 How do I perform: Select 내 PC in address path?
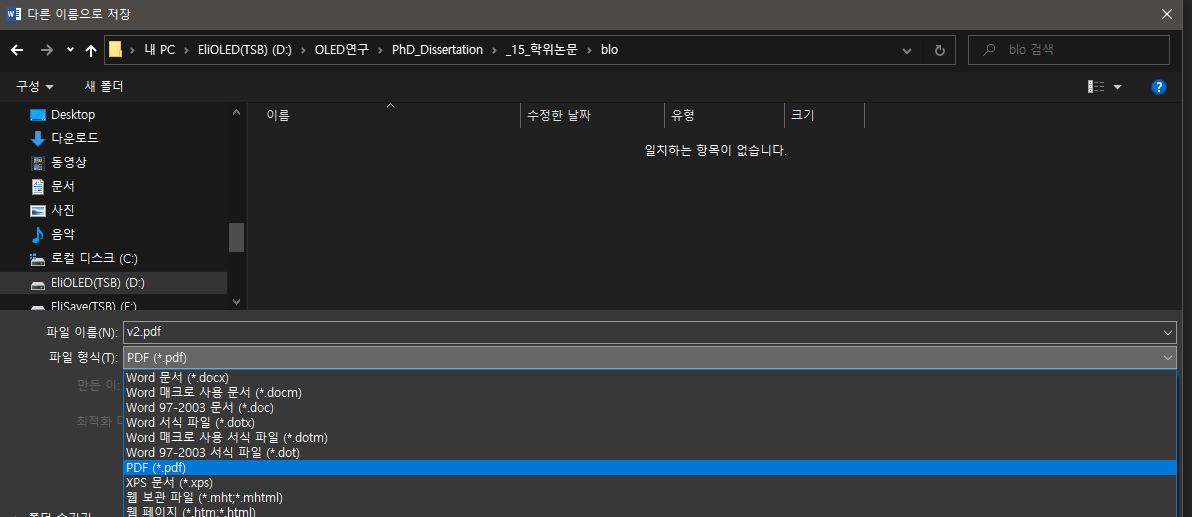coord(159,50)
